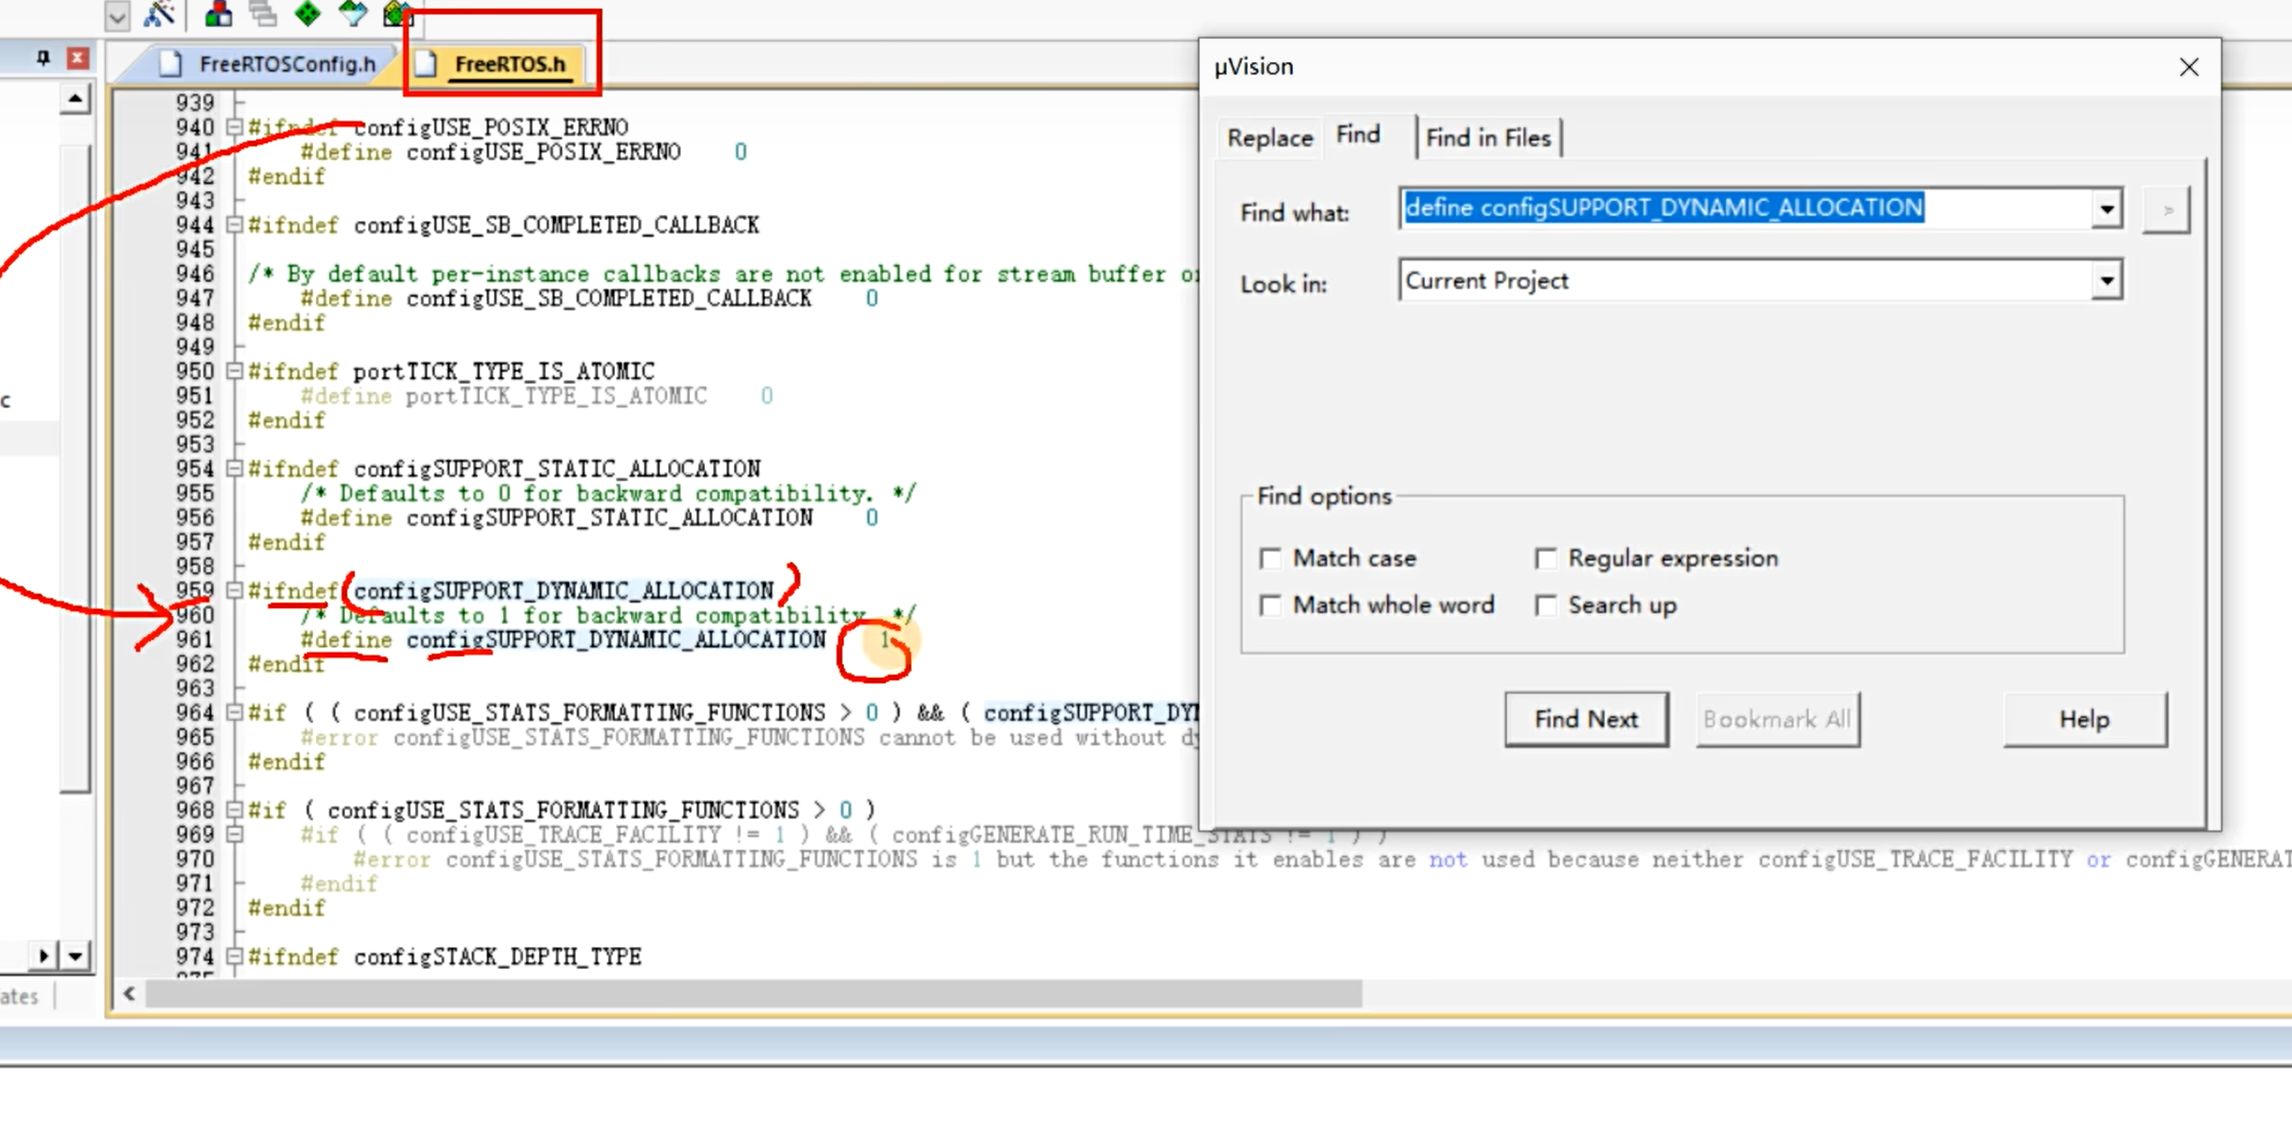Expand the Find what history dropdown
The image size is (2292, 1122).
click(x=2106, y=210)
